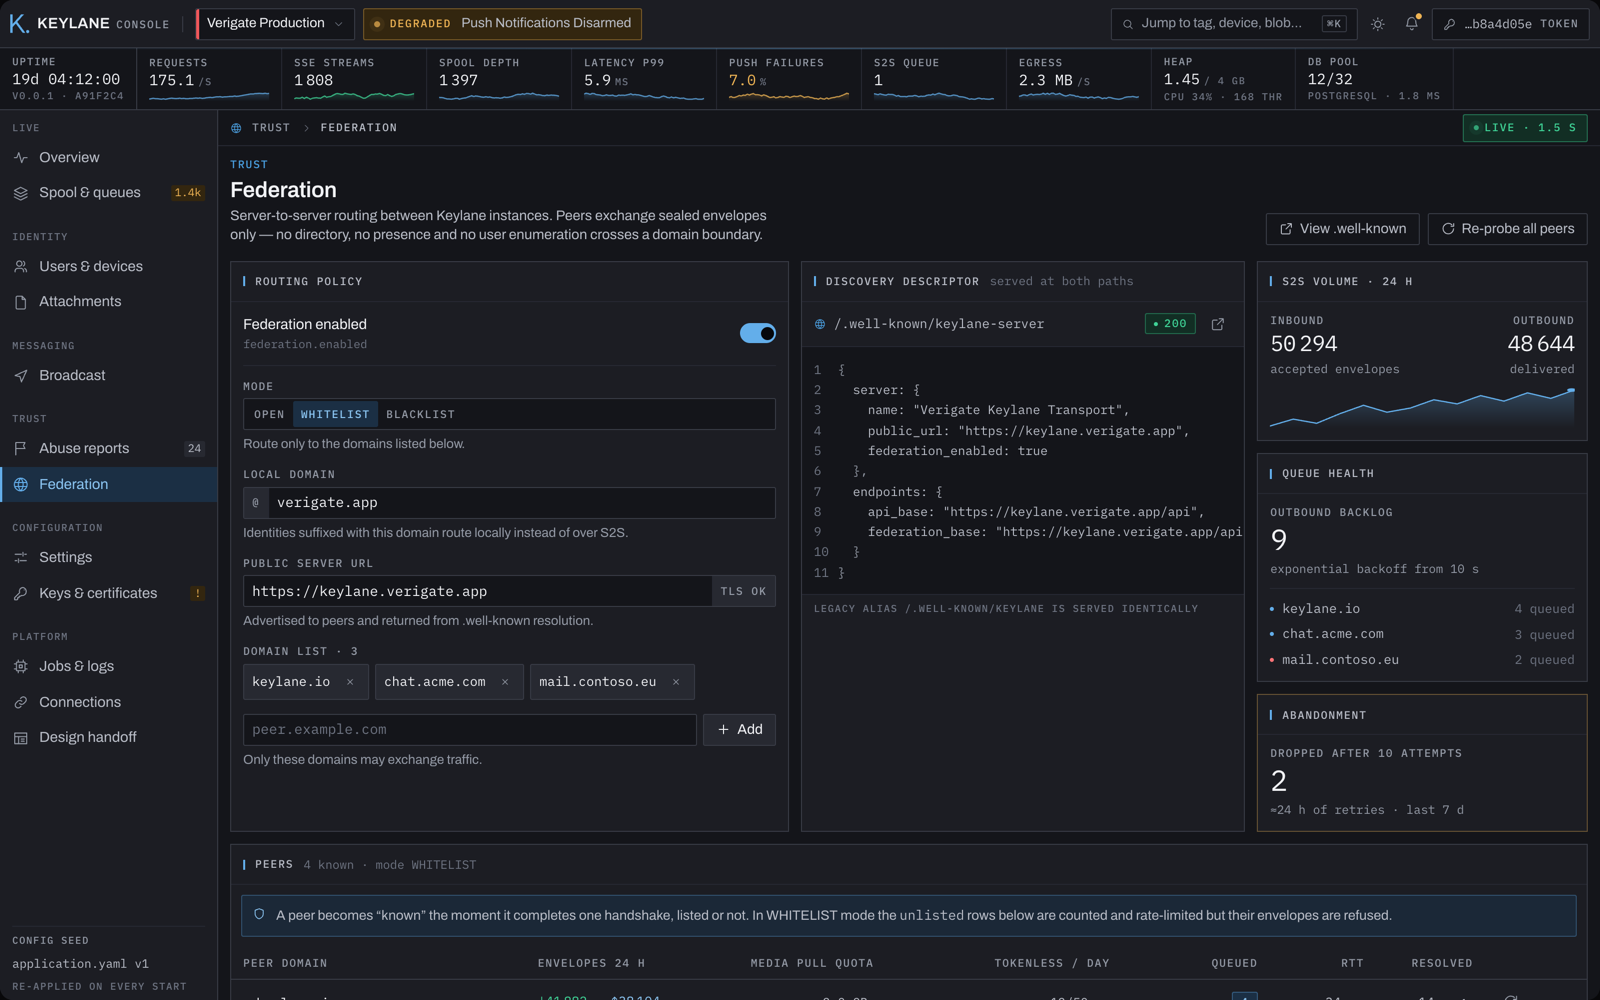
Task: Select BLACKLIST routing mode
Action: 420,414
